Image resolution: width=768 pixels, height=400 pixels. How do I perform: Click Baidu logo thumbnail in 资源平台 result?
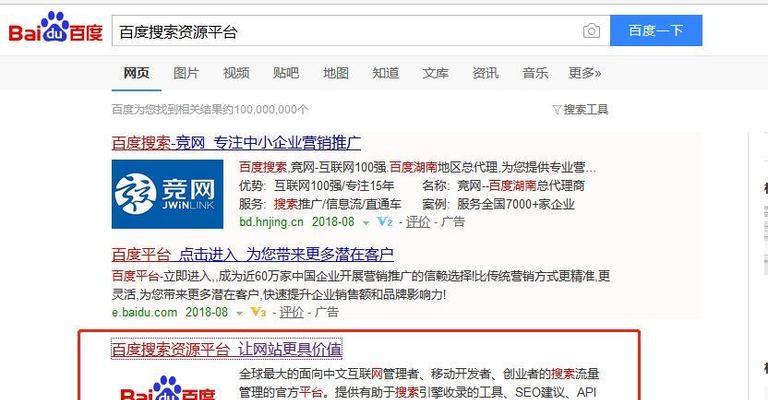(x=168, y=388)
